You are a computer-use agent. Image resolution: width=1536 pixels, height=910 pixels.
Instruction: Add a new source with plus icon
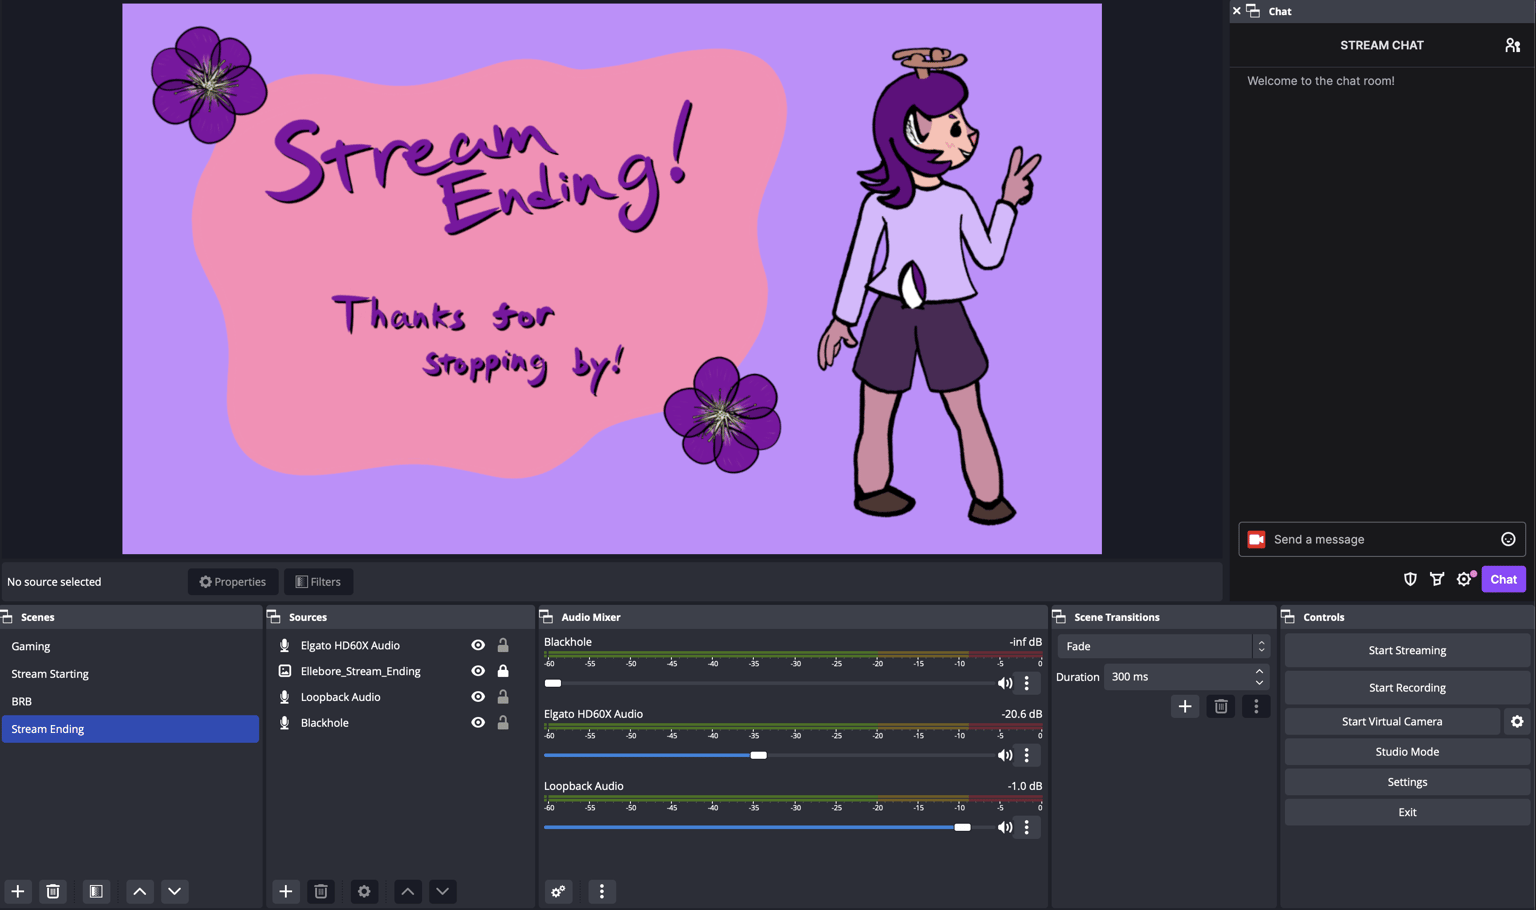click(286, 891)
